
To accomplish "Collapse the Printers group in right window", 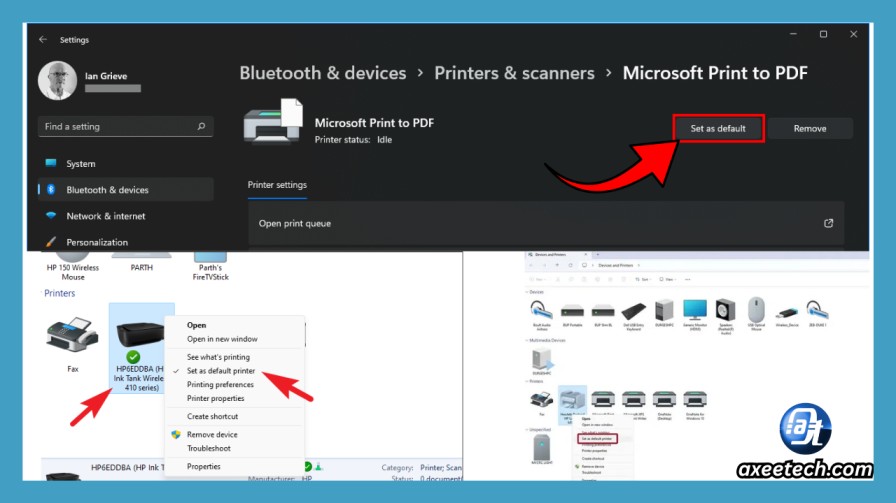I will click(x=534, y=381).
